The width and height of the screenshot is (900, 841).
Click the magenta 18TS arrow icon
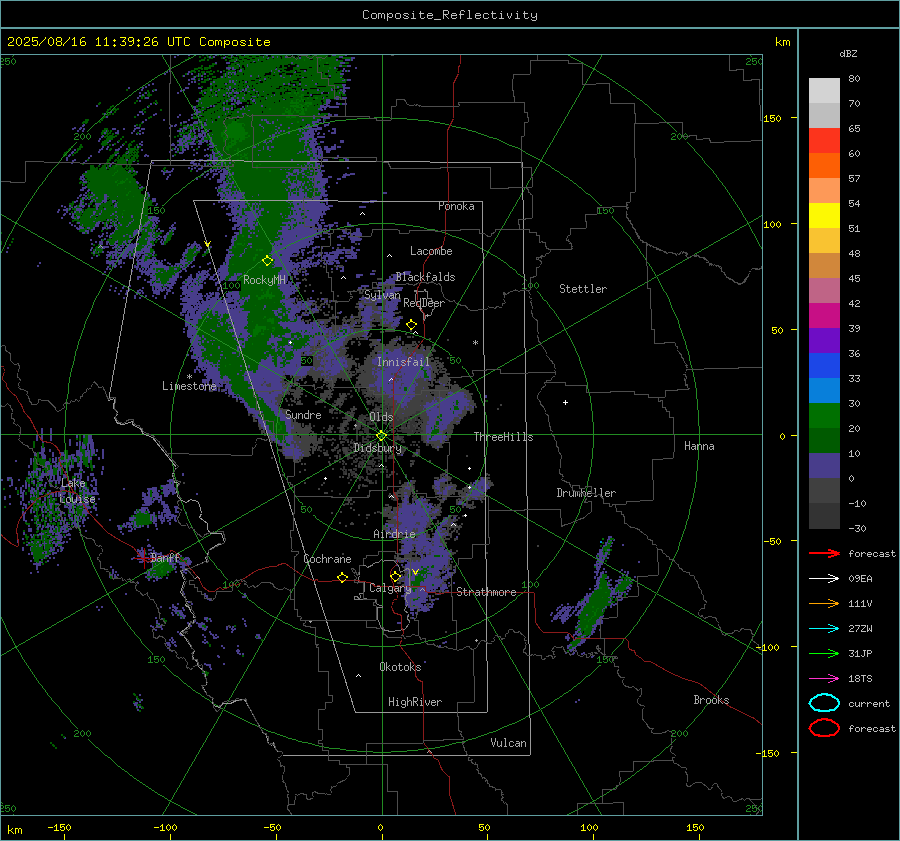824,679
